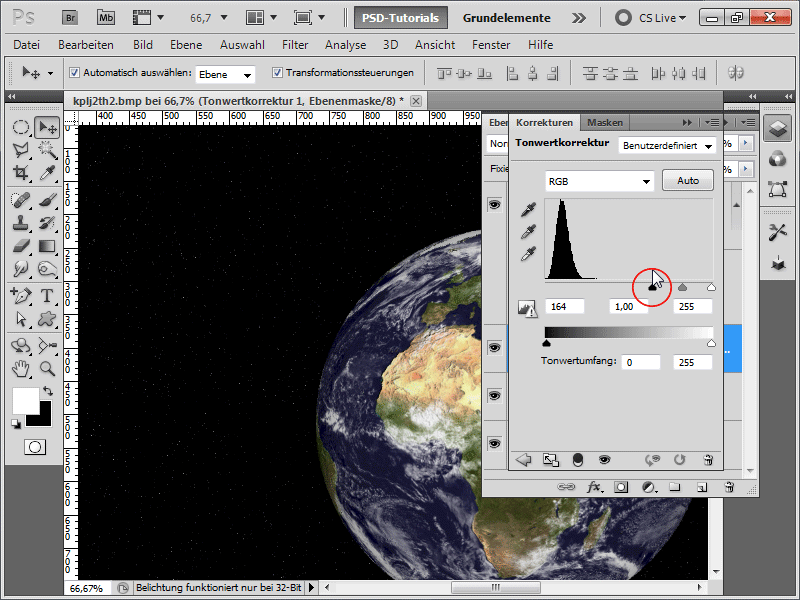Select the Path Selection arrow tool
Screen dimensions: 800x600
click(20, 319)
